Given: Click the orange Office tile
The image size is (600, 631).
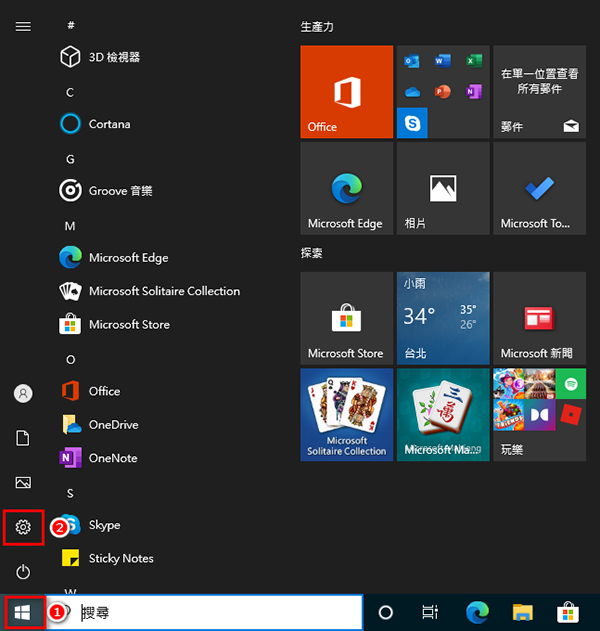Looking at the screenshot, I should point(346,92).
